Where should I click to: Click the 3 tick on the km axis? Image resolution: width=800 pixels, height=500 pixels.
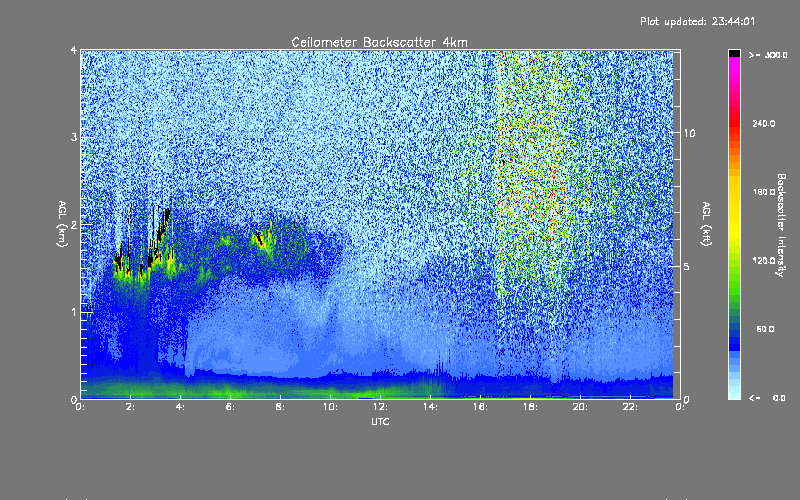74,137
